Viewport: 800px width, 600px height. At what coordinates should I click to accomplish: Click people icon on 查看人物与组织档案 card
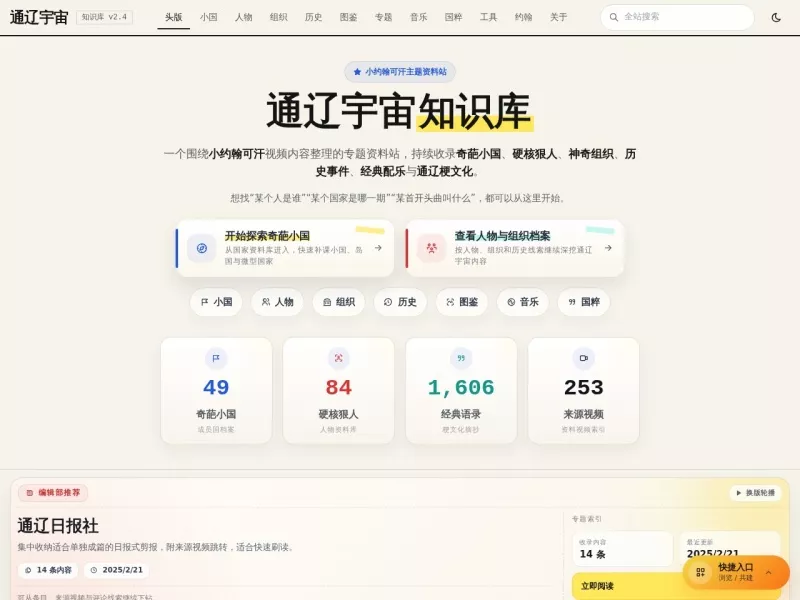432,248
